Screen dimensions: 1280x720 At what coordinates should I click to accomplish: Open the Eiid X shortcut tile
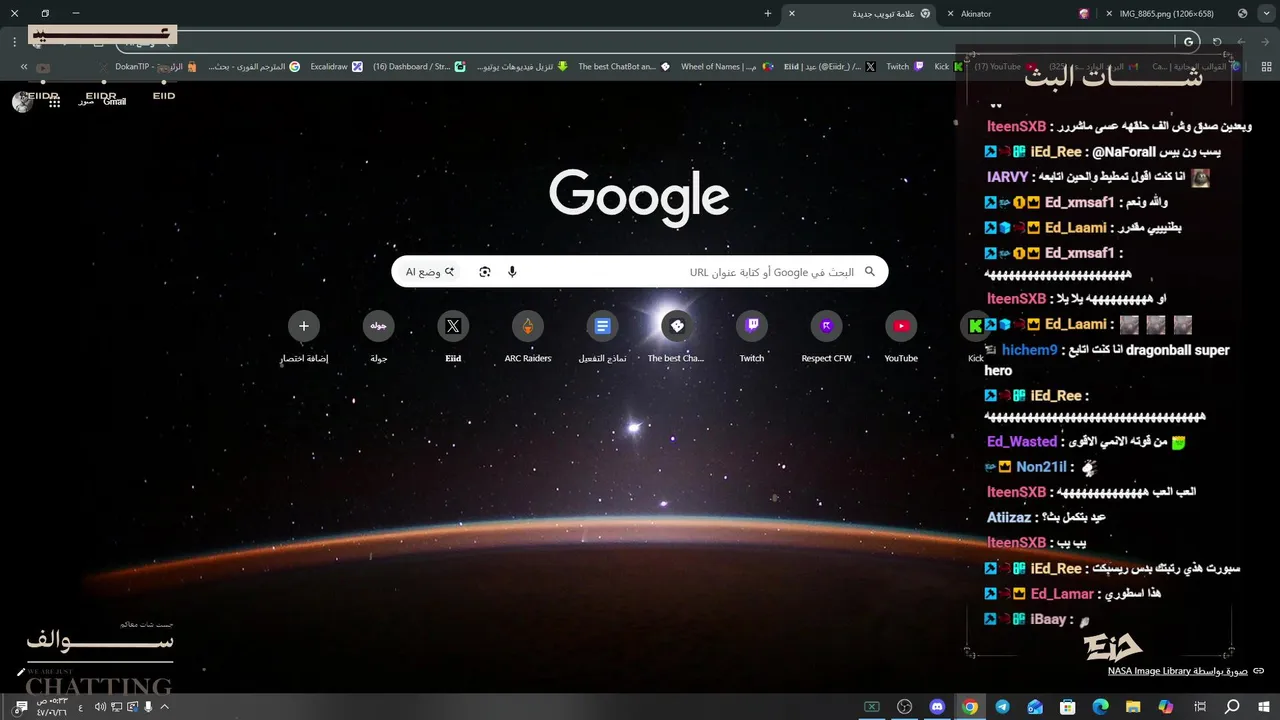click(453, 337)
